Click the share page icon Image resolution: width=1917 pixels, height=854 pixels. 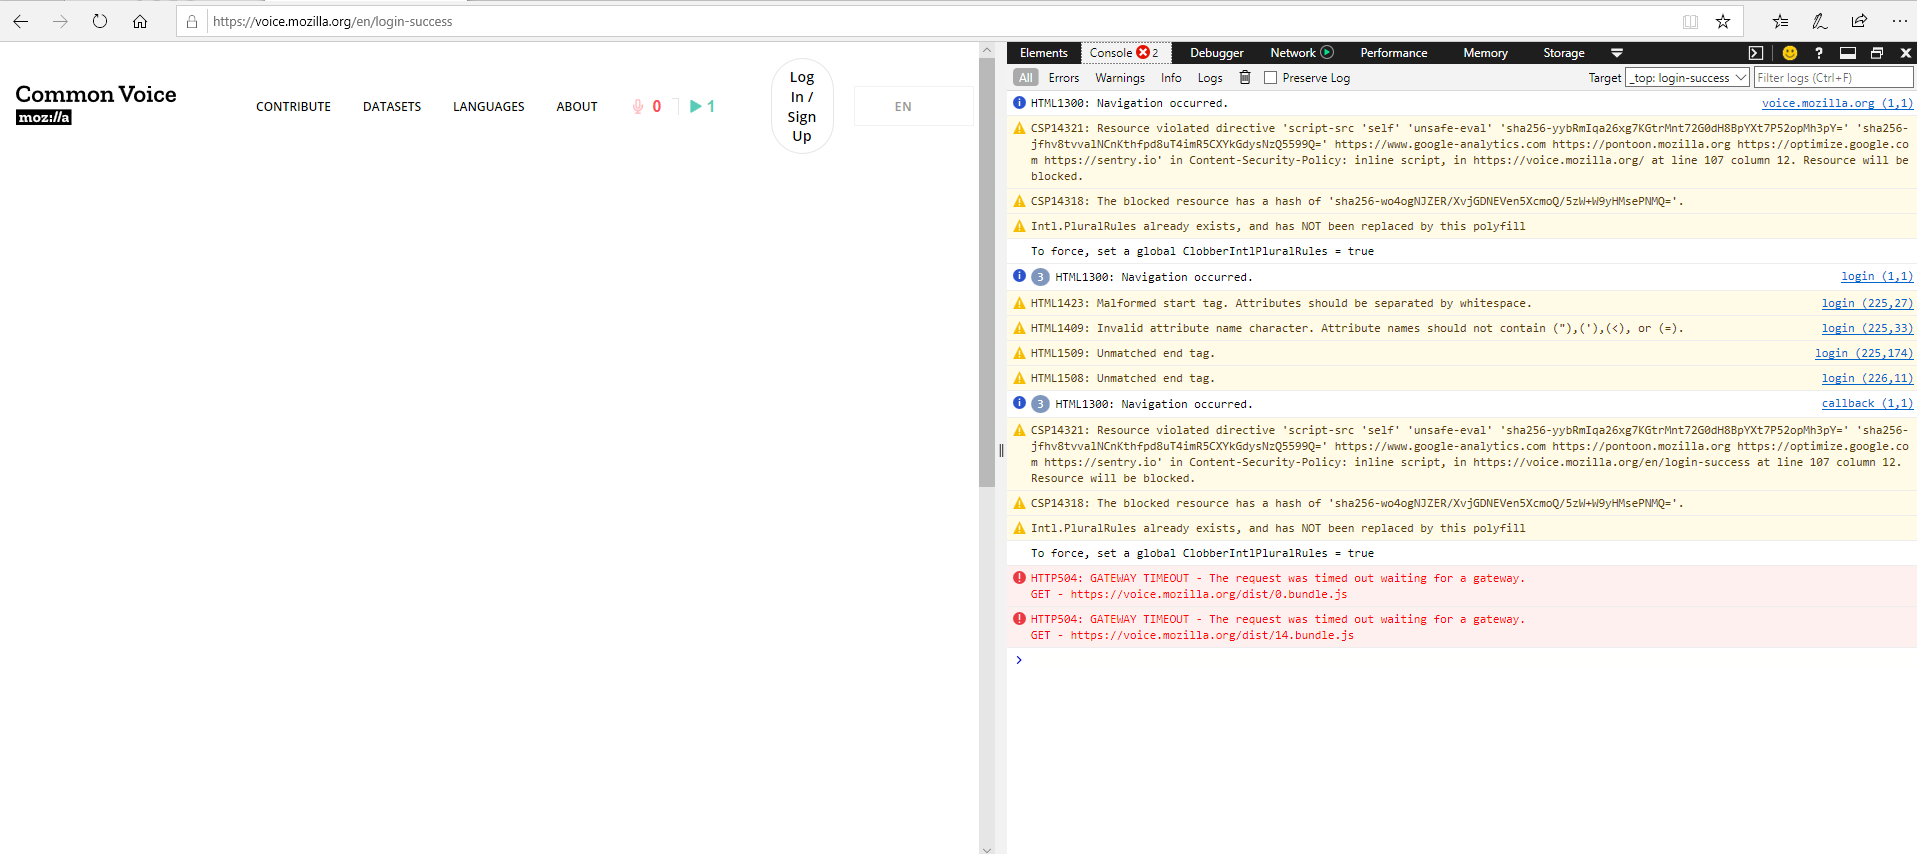[1859, 21]
